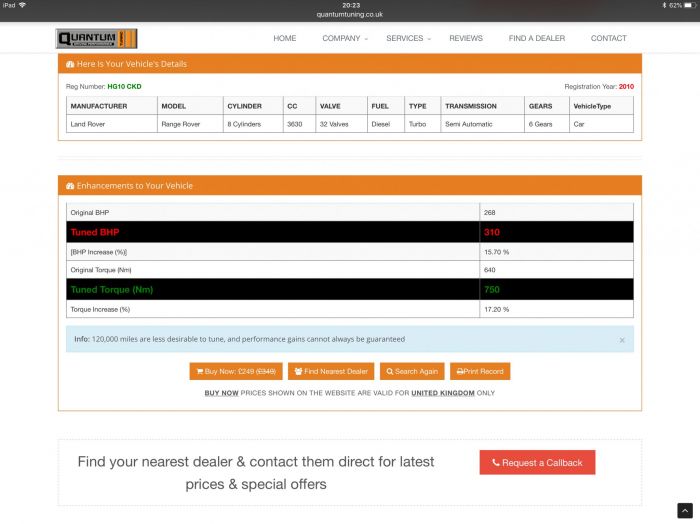Viewport: 700px width, 524px height.
Task: Select the registration year 2010
Action: (626, 87)
